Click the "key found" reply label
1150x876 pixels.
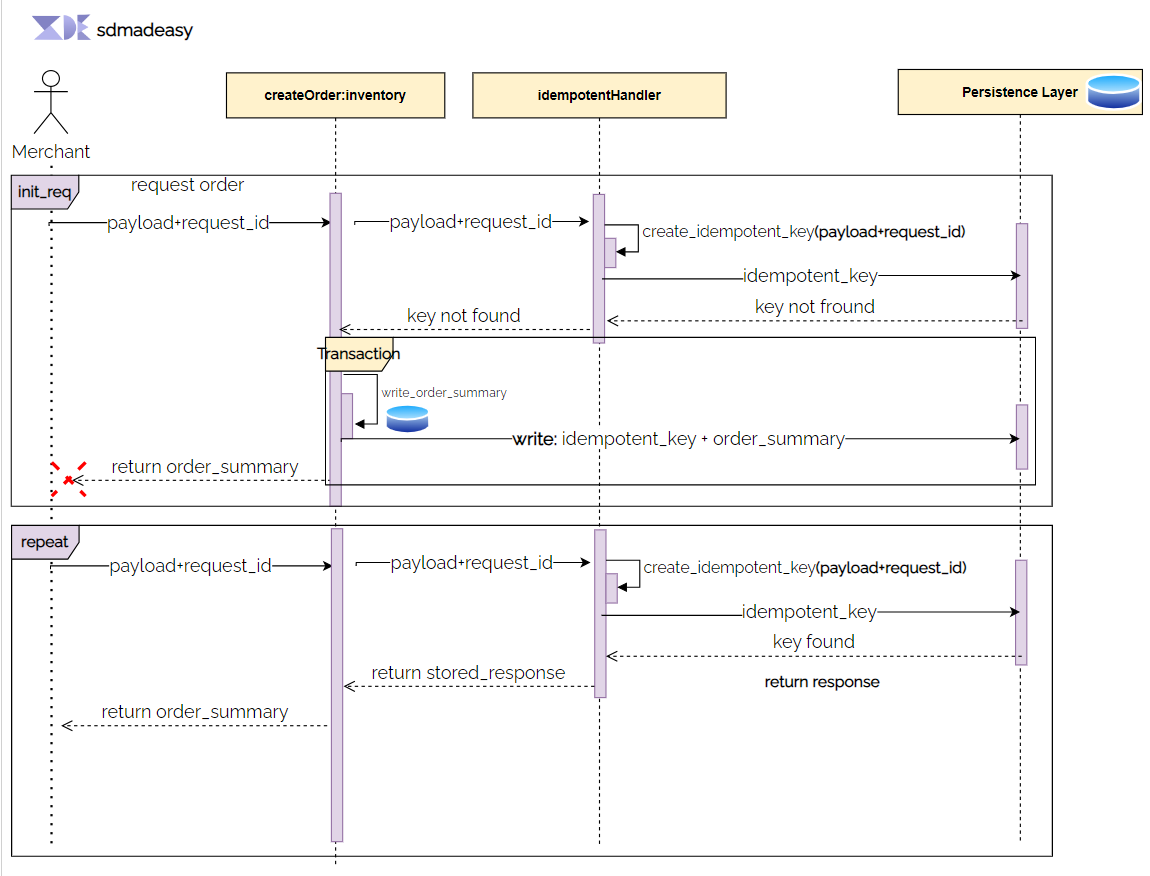click(813, 641)
